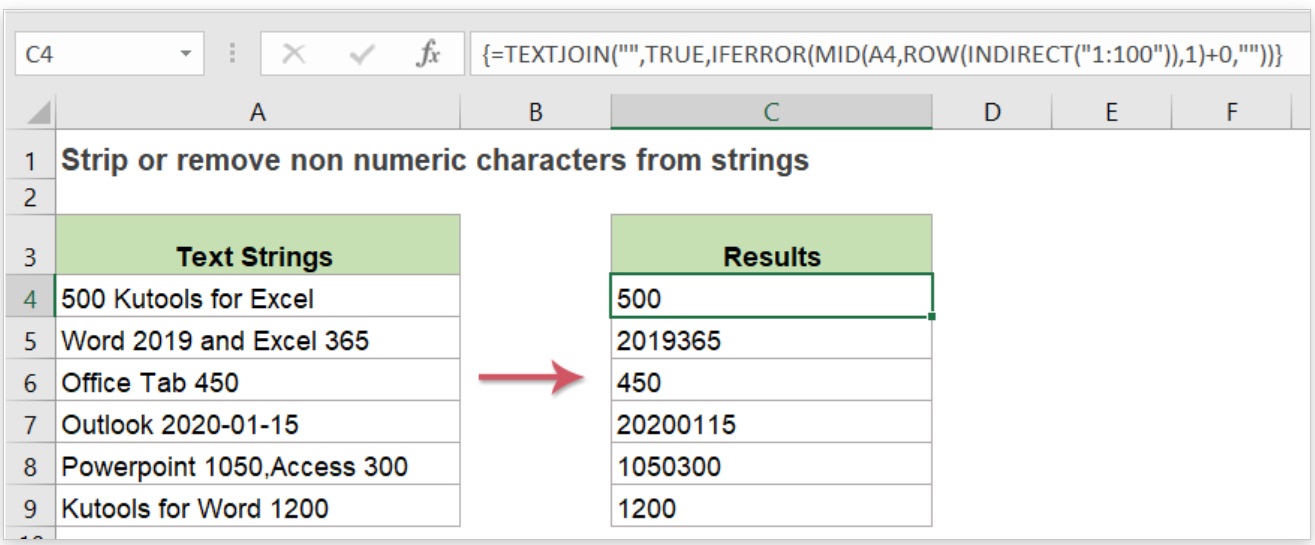Viewport: 1315px width, 545px height.
Task: Select row 1 header
Action: click(x=30, y=160)
